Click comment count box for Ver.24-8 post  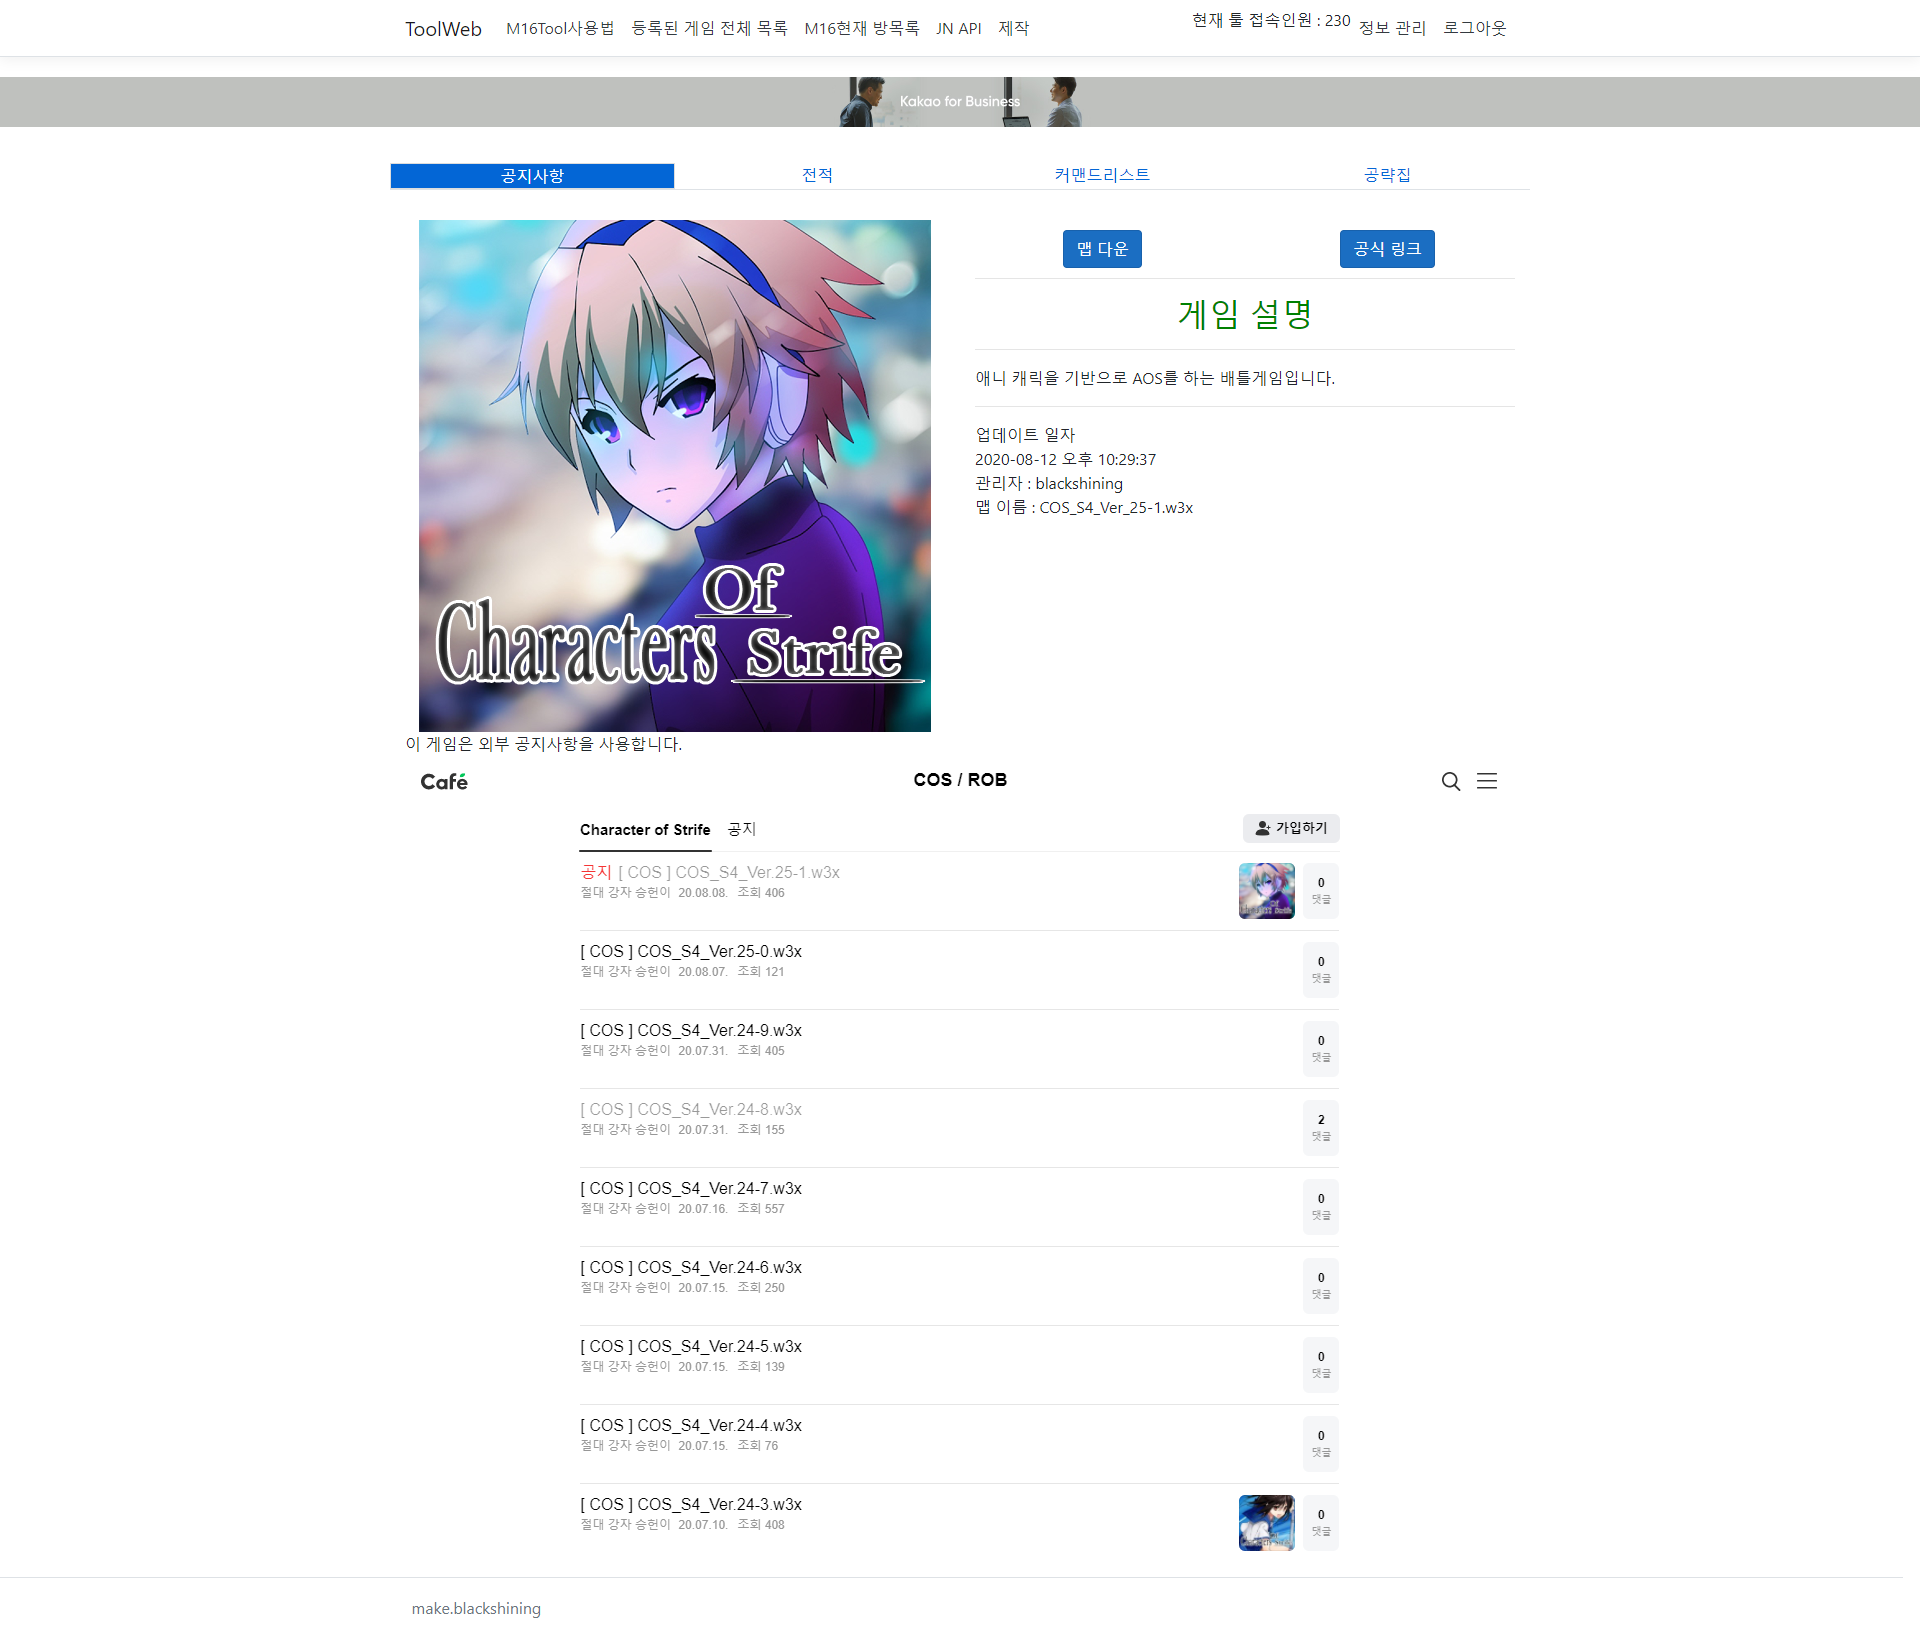pyautogui.click(x=1320, y=1127)
